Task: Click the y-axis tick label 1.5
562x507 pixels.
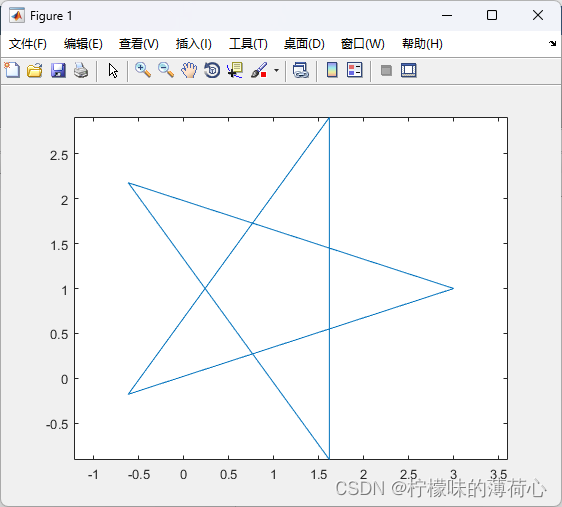Action: click(59, 245)
